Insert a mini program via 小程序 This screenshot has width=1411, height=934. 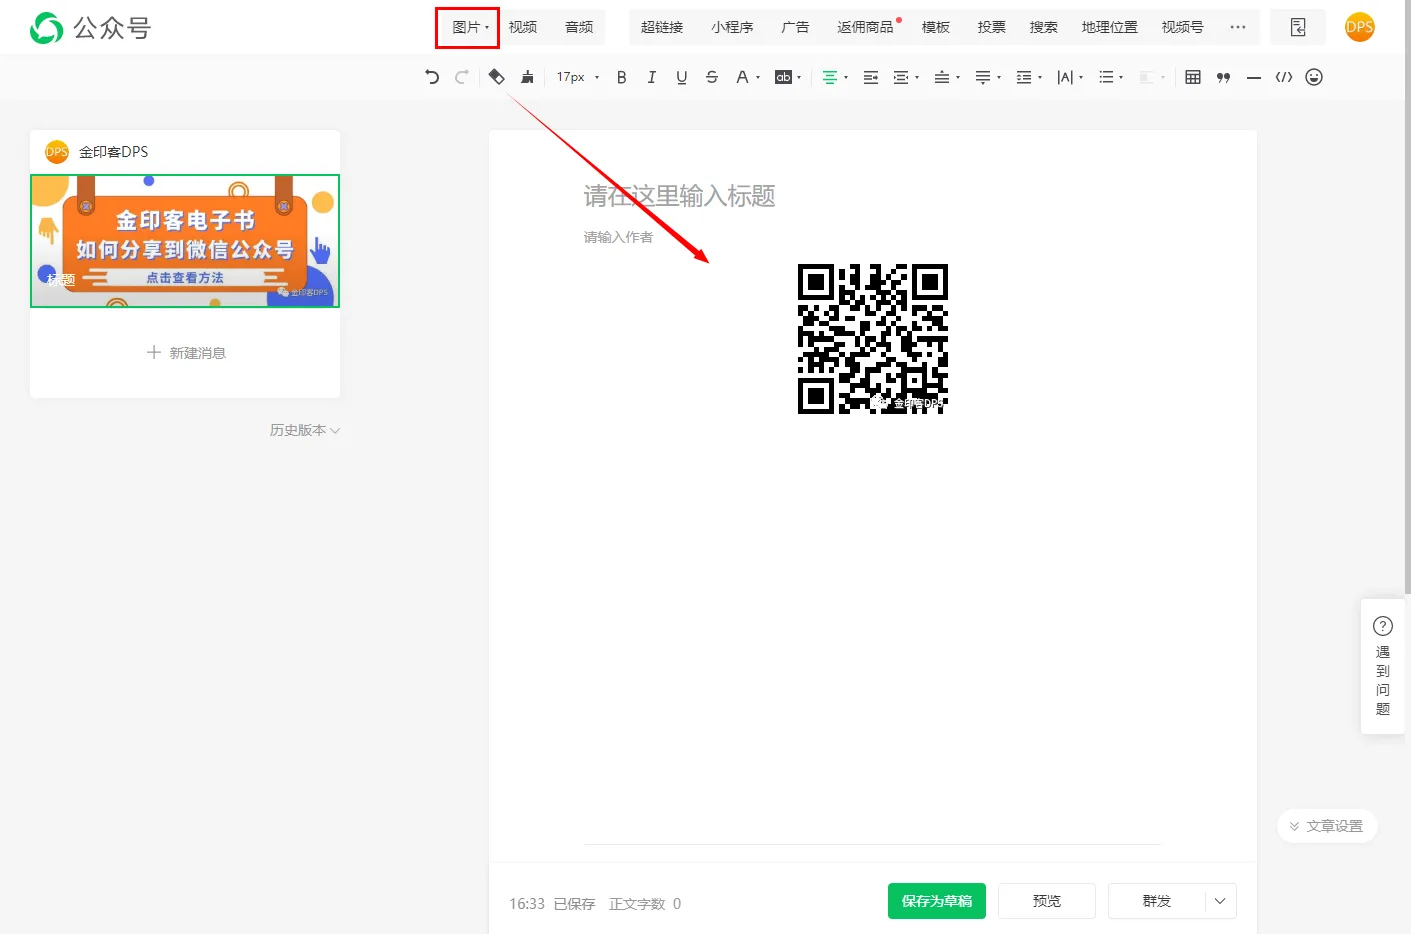tap(732, 27)
